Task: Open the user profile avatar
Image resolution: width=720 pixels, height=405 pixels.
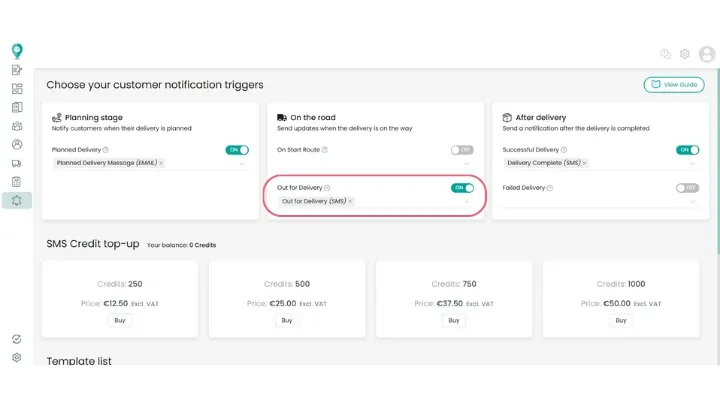Action: (707, 54)
